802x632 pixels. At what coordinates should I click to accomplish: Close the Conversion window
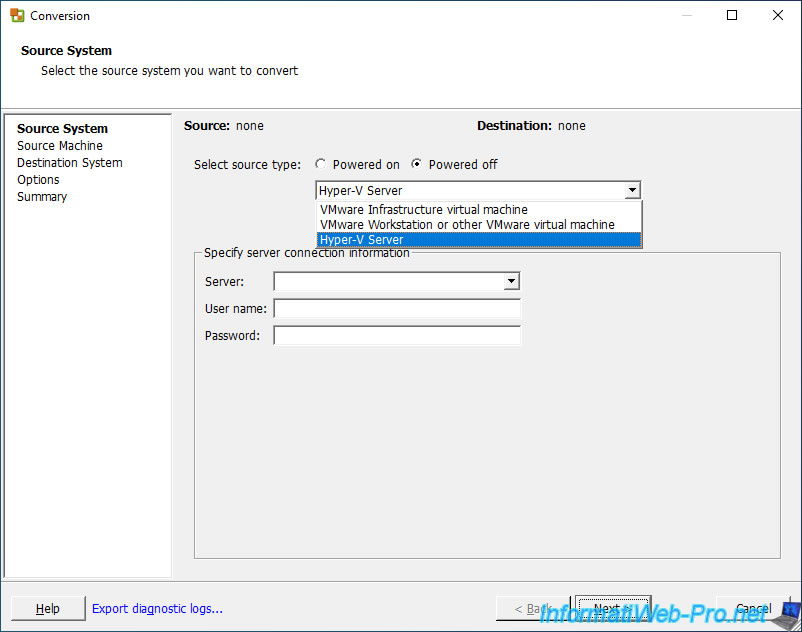(x=777, y=15)
